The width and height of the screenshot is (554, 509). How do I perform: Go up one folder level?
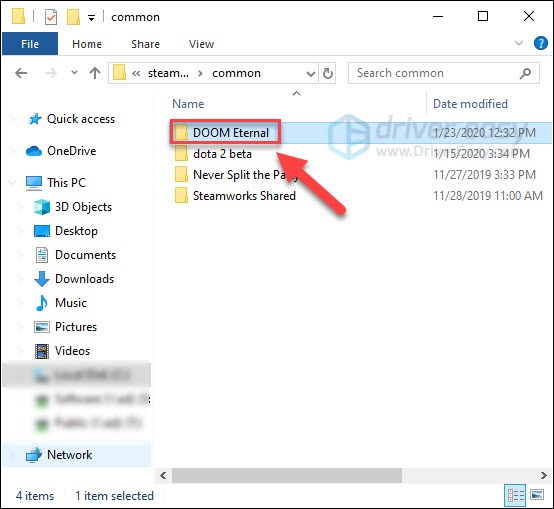tap(95, 73)
